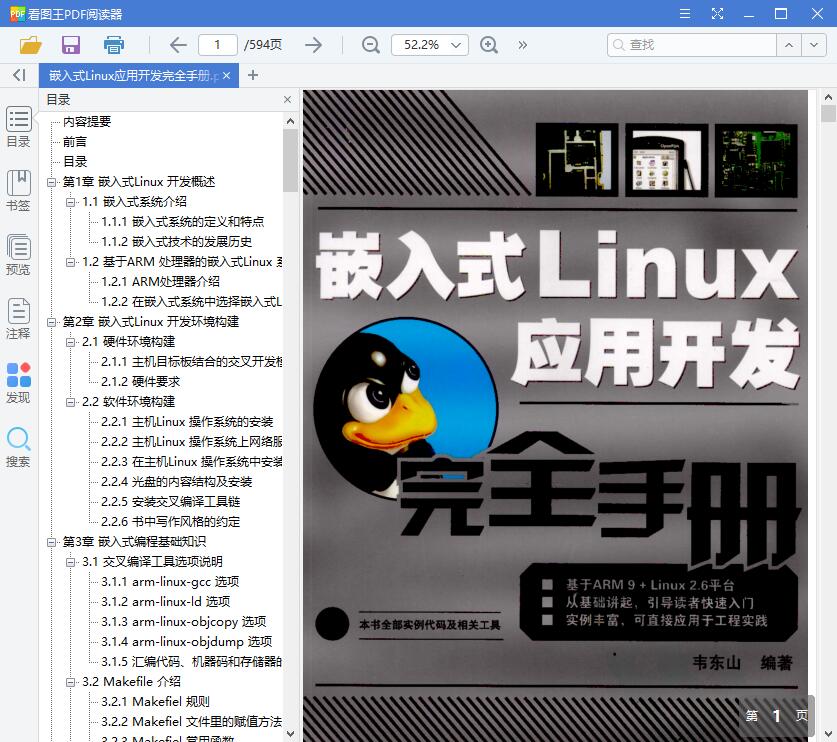Collapse the 第2章 outline node

point(51,322)
